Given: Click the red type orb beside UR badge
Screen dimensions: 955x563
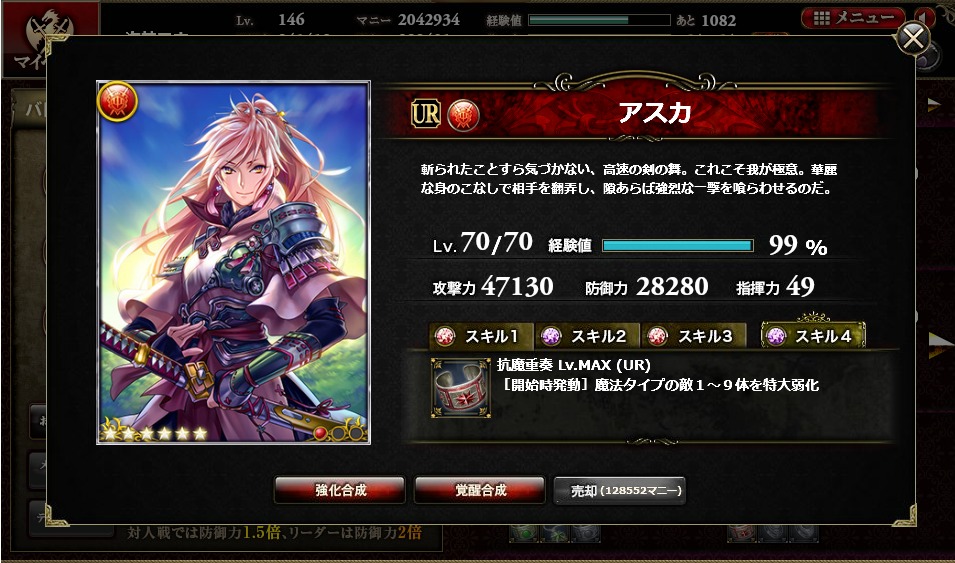Looking at the screenshot, I should (463, 115).
